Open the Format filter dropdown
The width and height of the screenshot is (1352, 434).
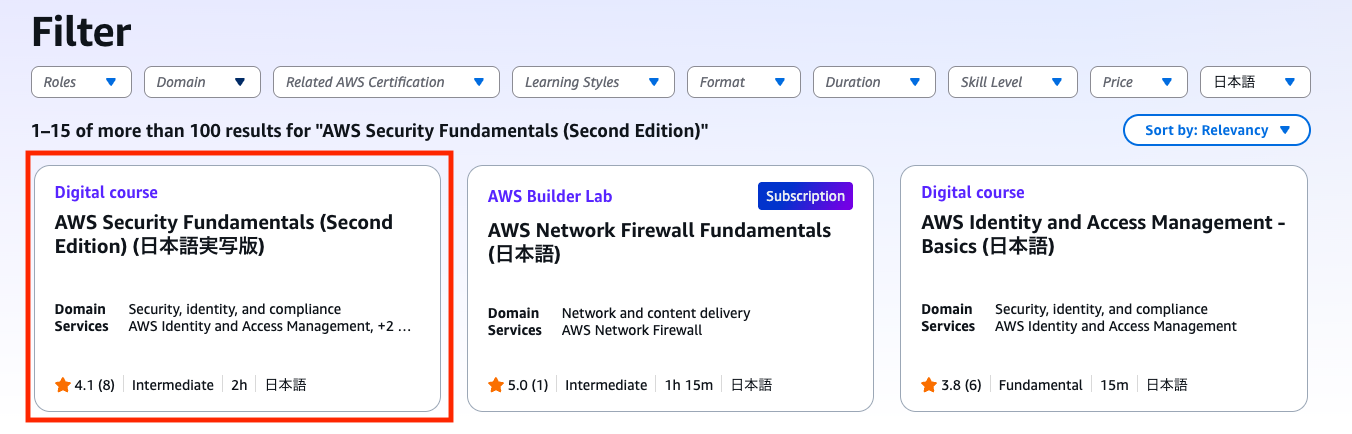point(744,82)
